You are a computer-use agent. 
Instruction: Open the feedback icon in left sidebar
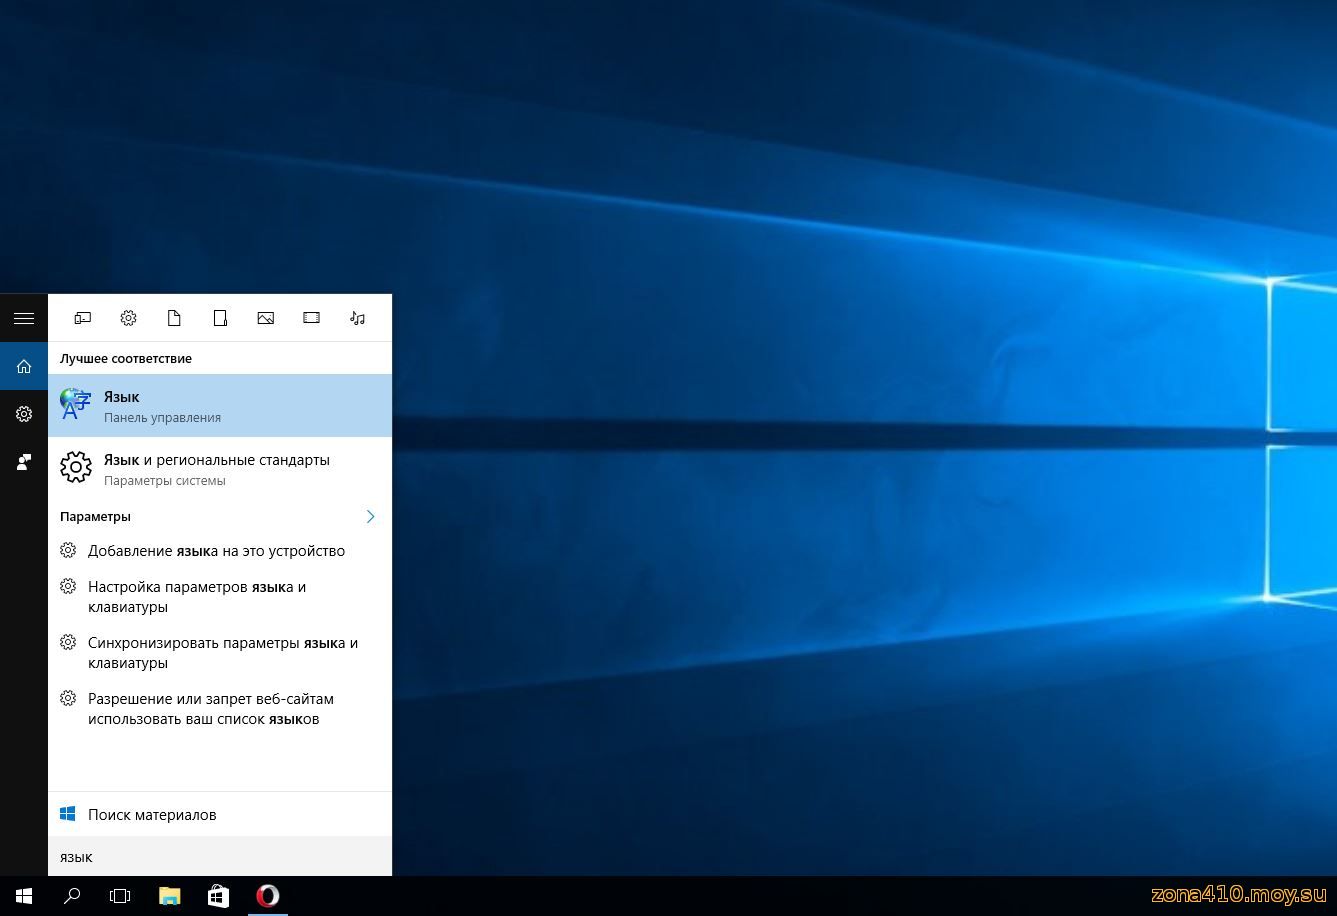tap(24, 462)
